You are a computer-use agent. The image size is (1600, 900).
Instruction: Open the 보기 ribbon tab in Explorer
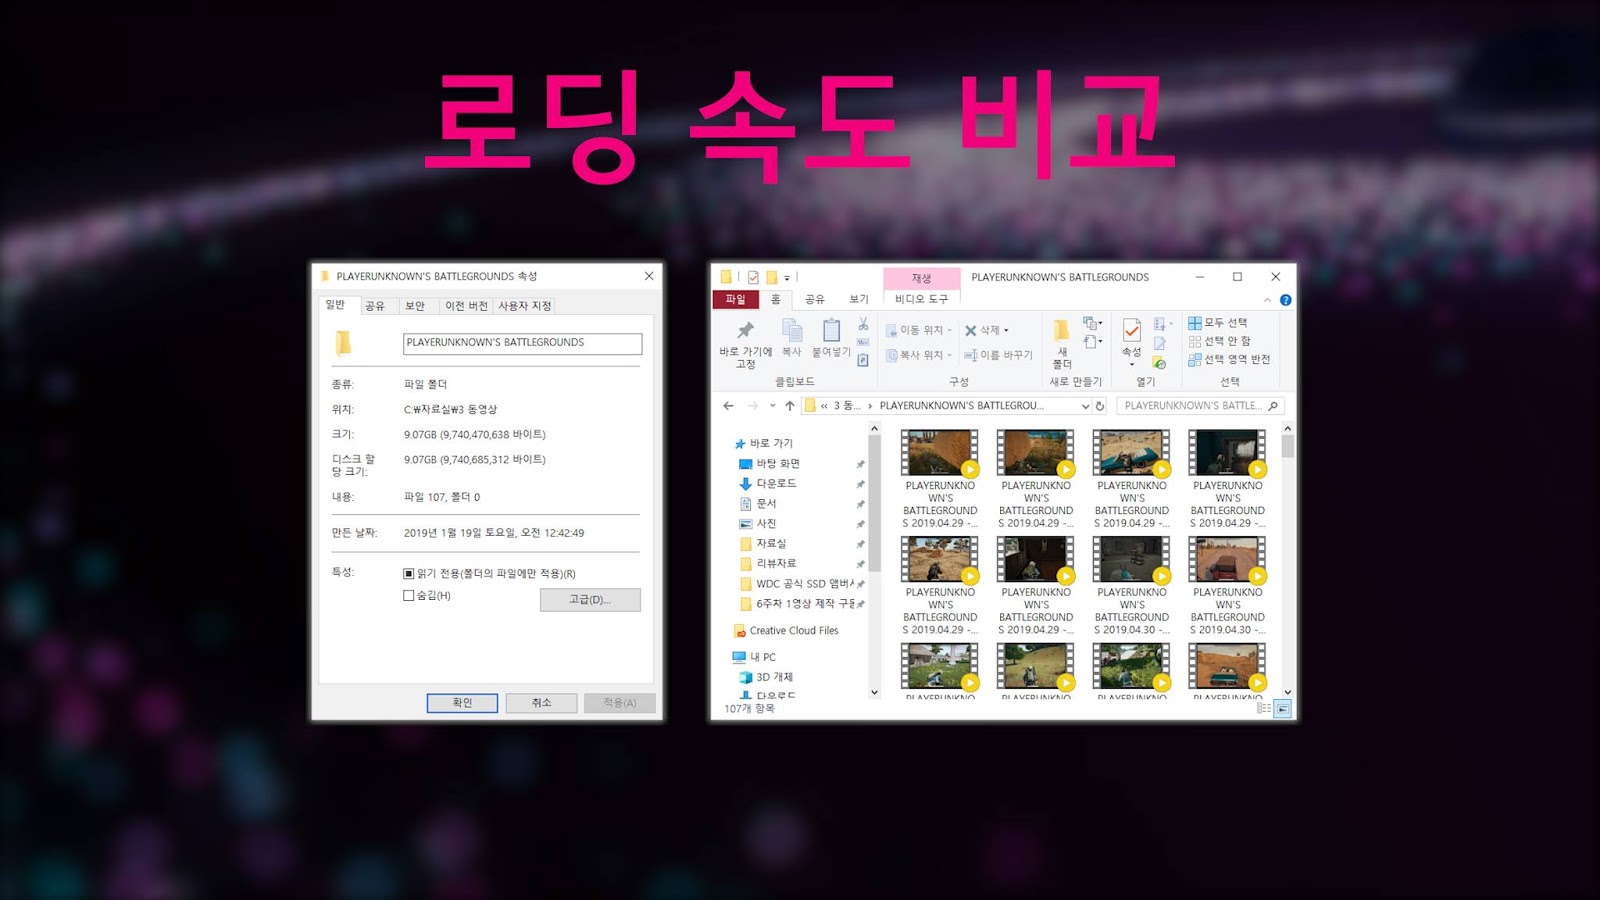859,299
